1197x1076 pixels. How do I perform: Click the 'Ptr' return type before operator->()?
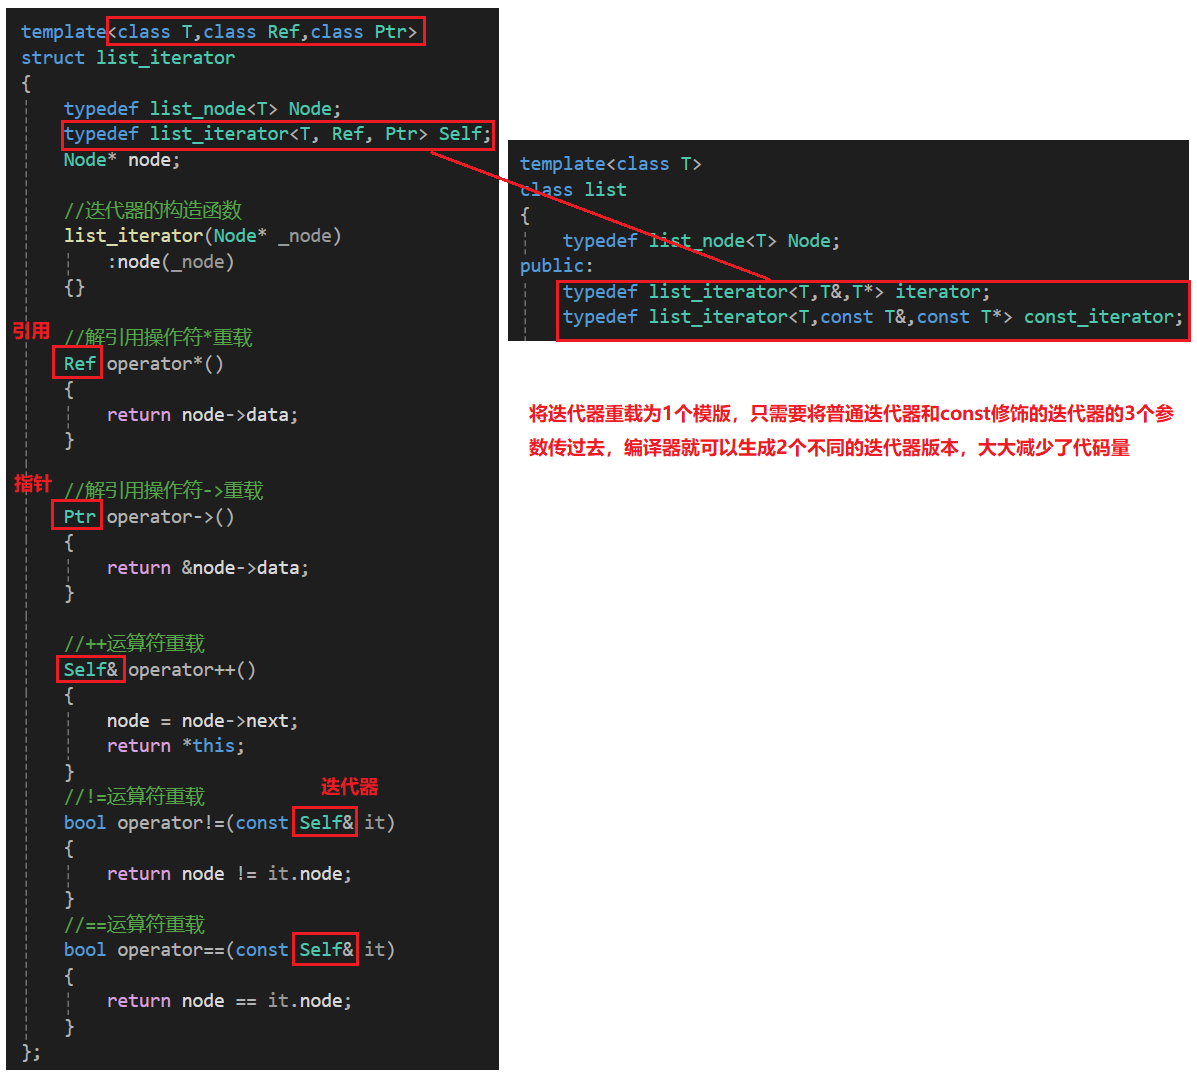coord(79,517)
